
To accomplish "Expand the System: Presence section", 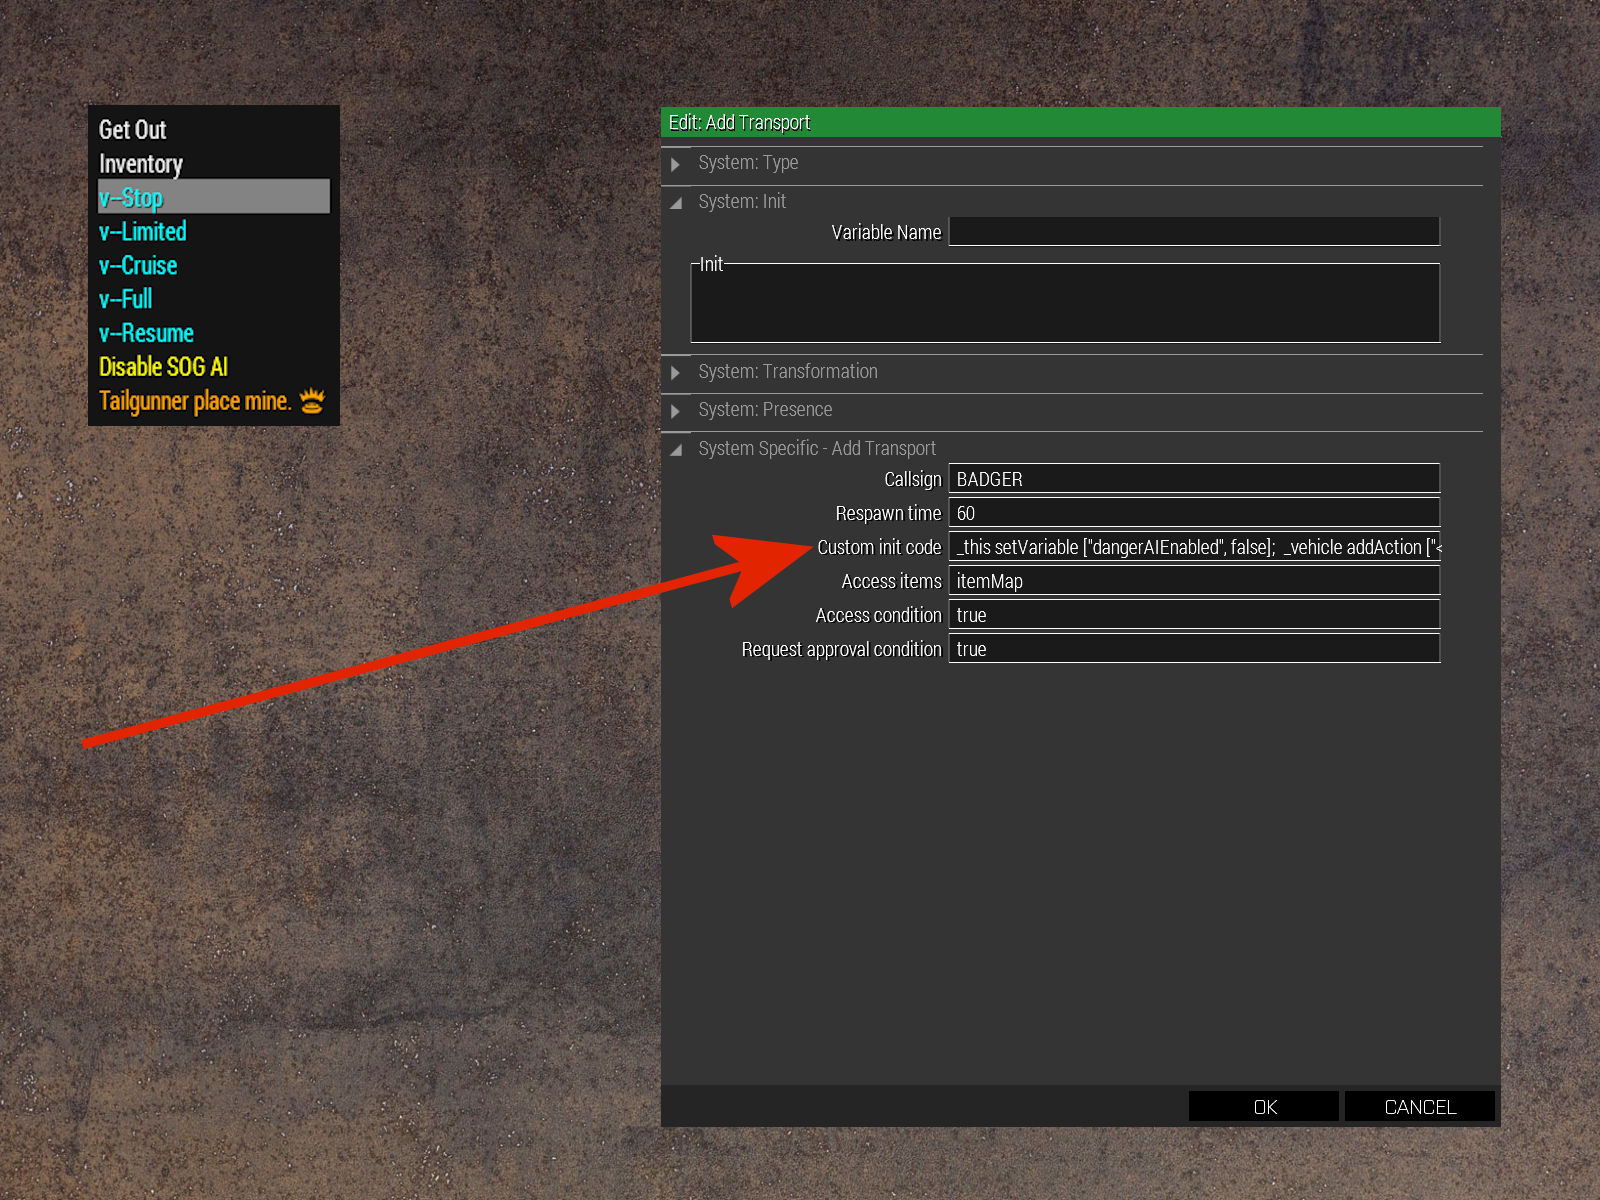I will coord(676,410).
